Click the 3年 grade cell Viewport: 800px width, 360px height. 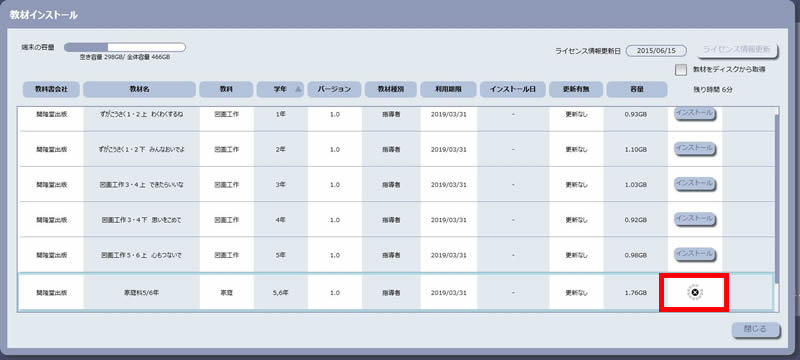281,185
